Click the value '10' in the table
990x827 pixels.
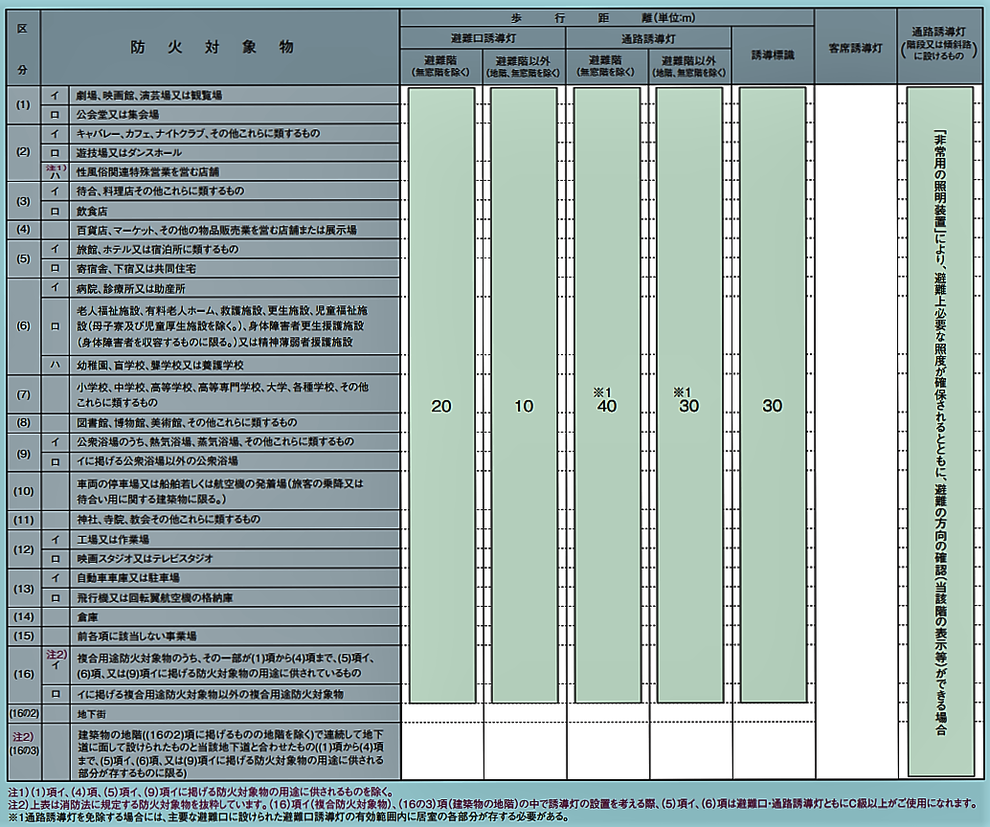pos(524,406)
